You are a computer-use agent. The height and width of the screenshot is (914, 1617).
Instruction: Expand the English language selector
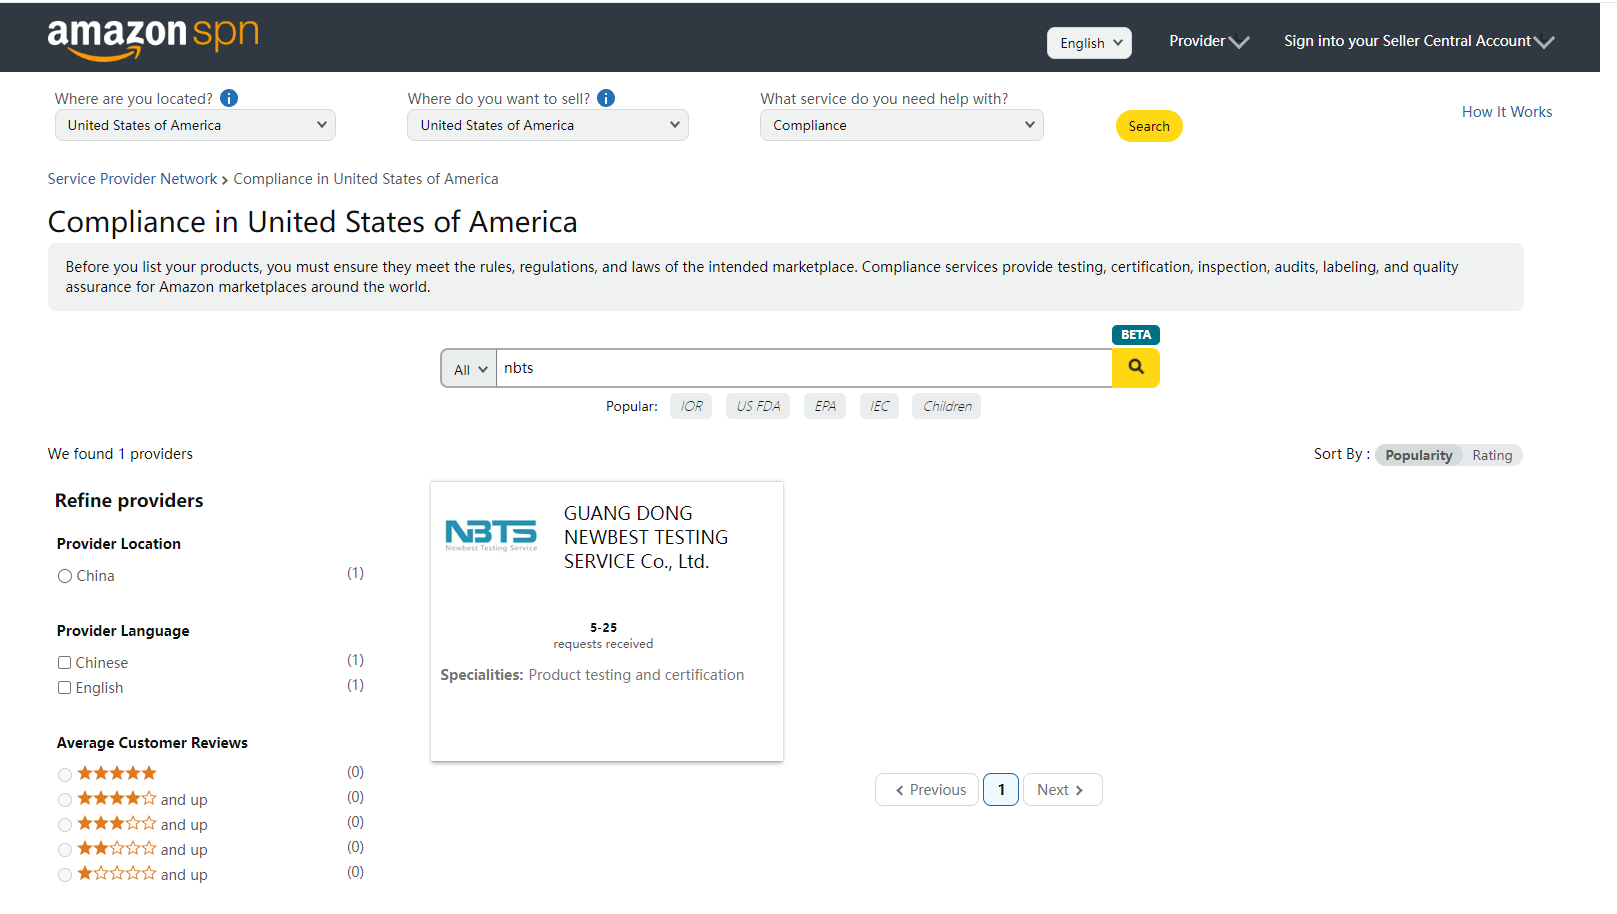[x=1089, y=43]
